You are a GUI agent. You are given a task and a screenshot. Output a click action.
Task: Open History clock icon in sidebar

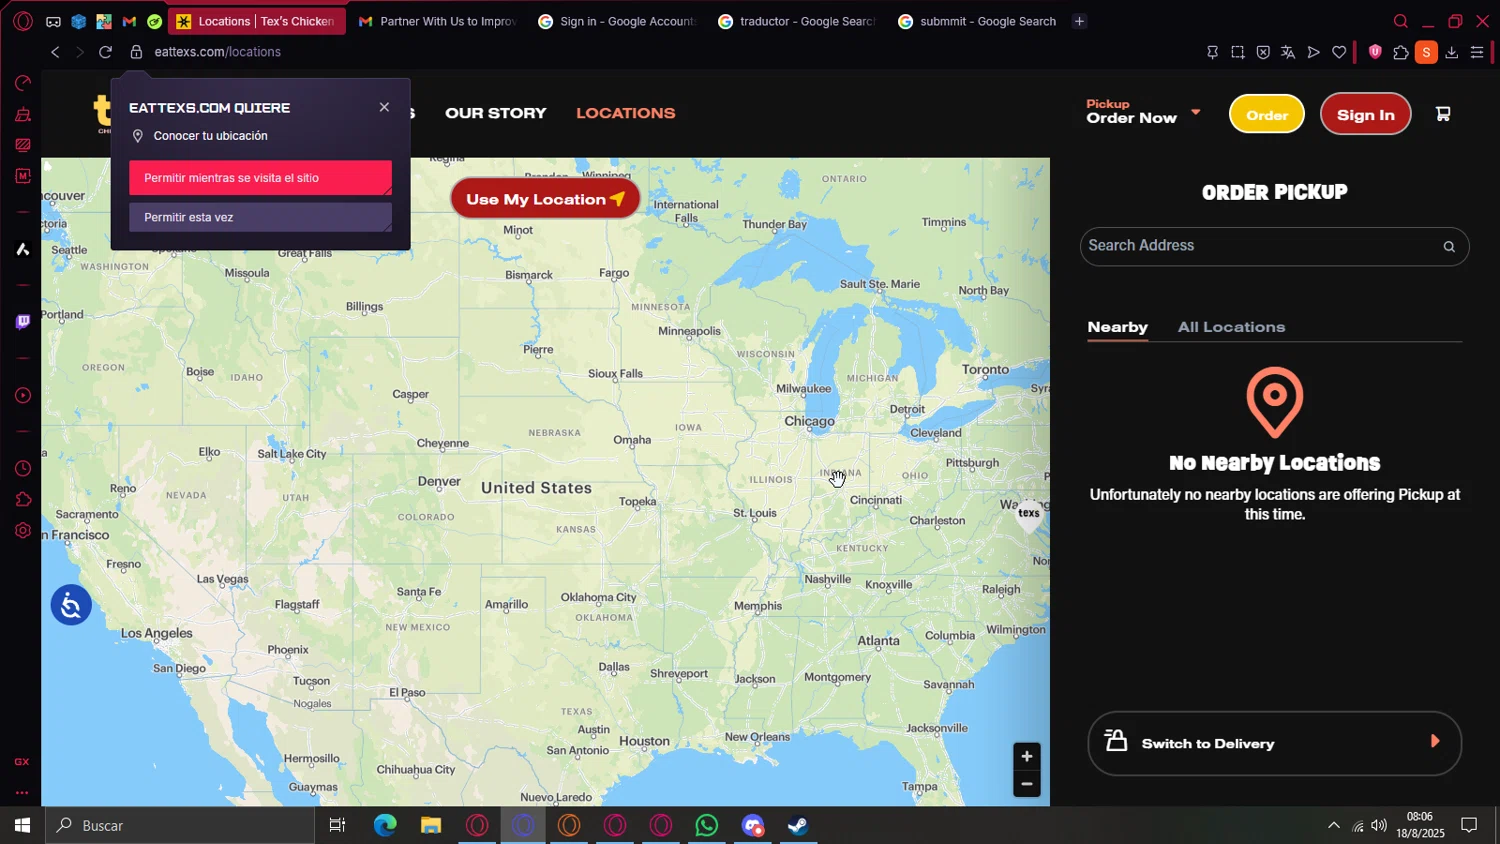point(23,469)
